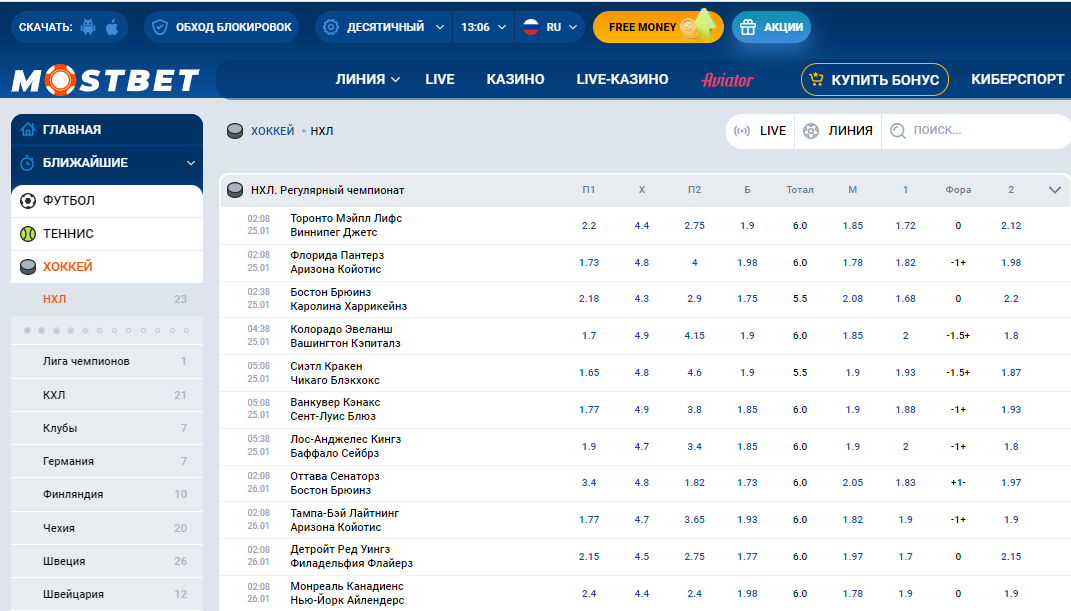Expand the ЛИНИЯ menu in the navigation
This screenshot has width=1071, height=611.
(x=367, y=79)
